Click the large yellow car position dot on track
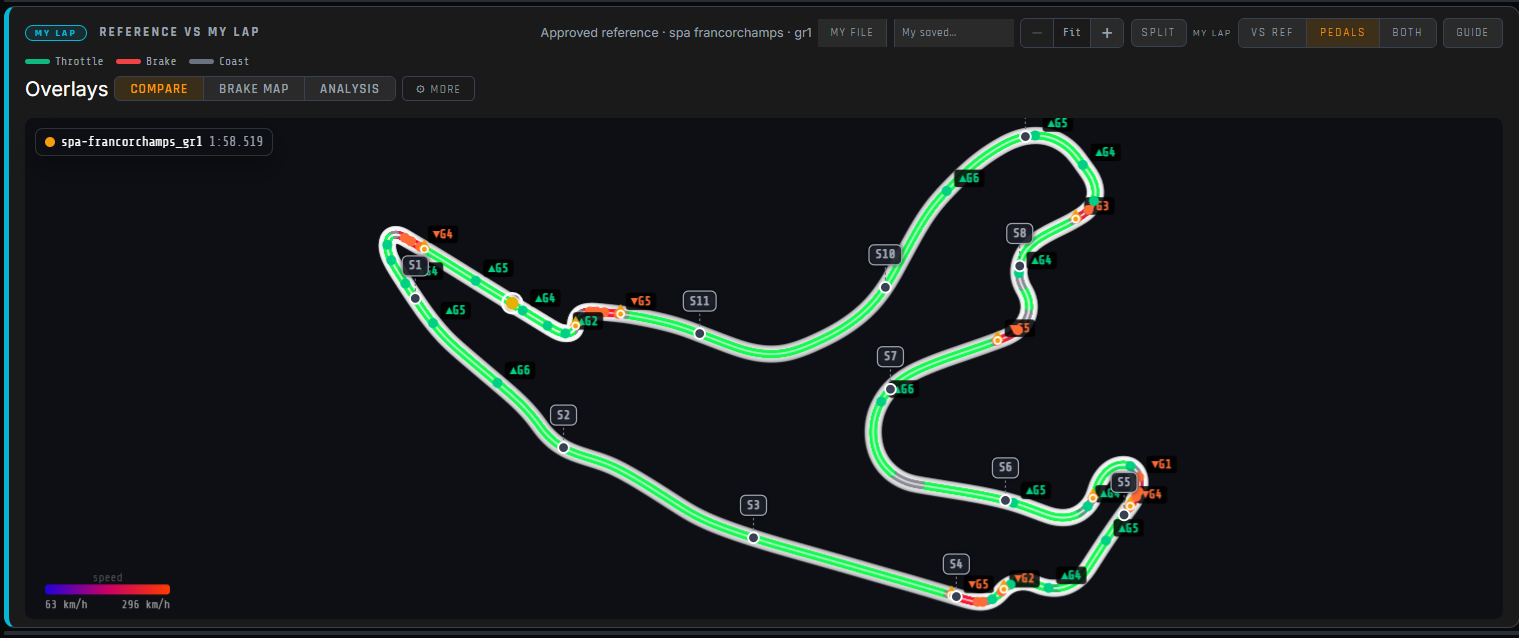Viewport: 1519px width, 638px height. point(512,302)
